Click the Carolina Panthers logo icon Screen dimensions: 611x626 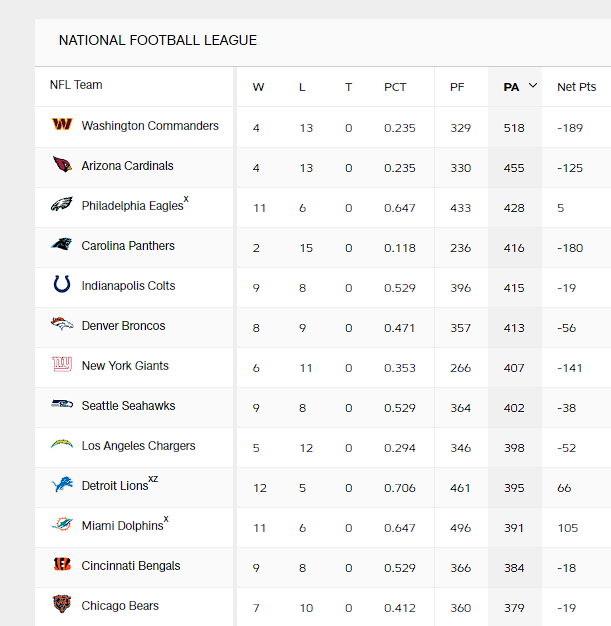(62, 246)
